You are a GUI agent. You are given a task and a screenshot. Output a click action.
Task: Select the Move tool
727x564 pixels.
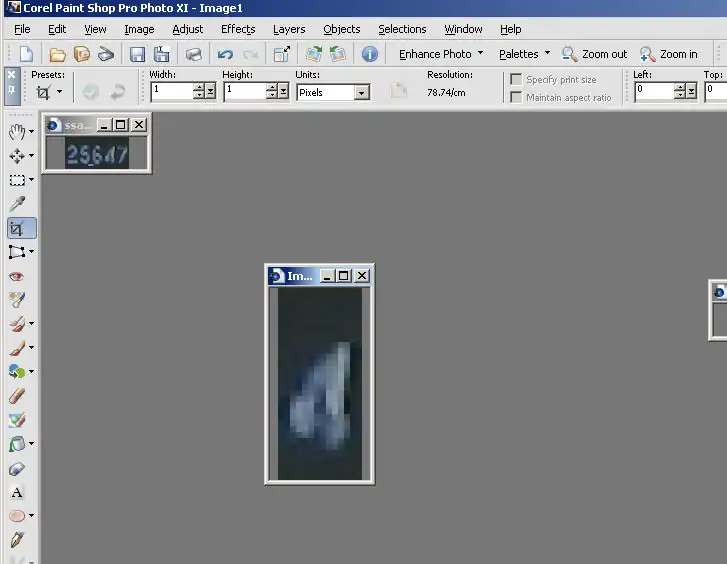coord(17,156)
